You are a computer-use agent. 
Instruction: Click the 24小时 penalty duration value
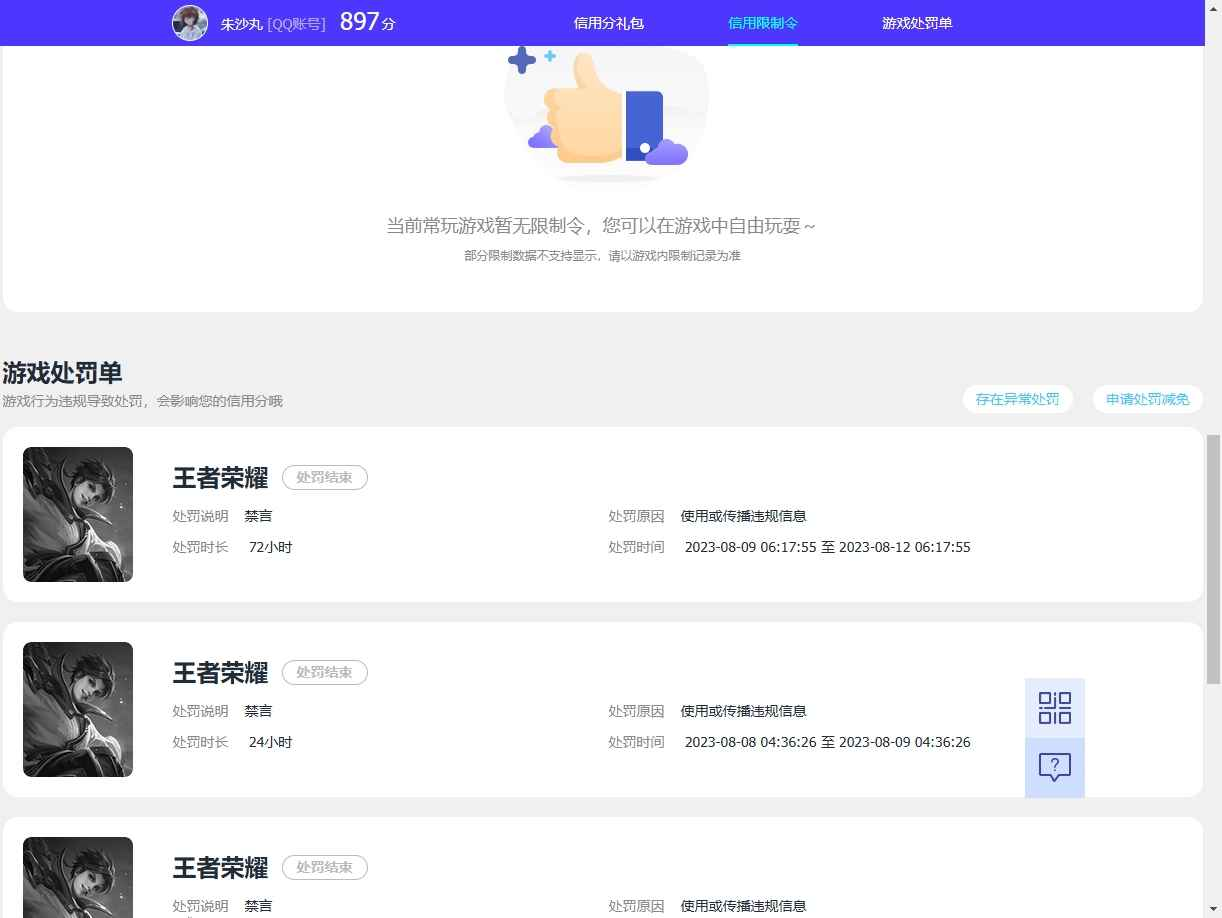(270, 743)
